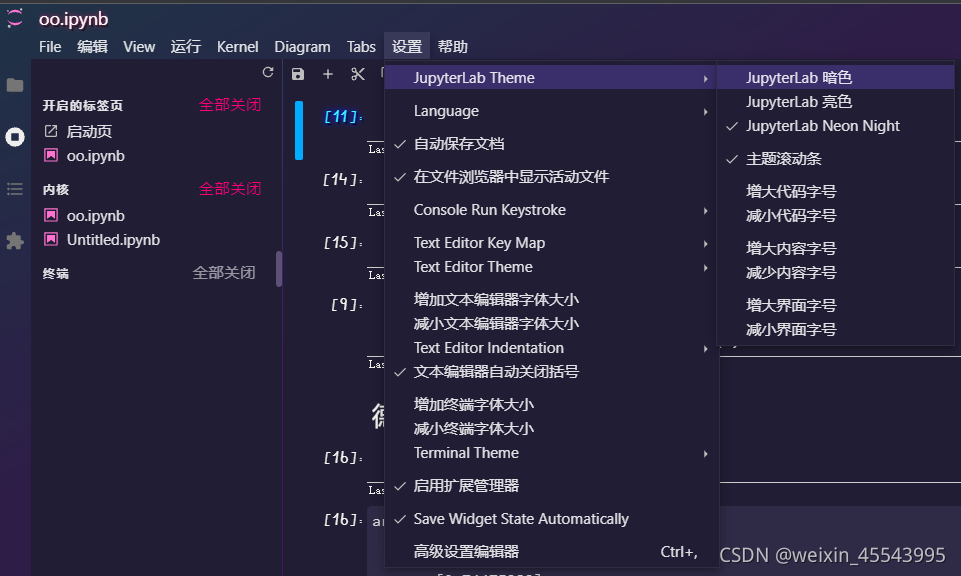Expand Text Editor Indentation submenu

click(x=552, y=348)
